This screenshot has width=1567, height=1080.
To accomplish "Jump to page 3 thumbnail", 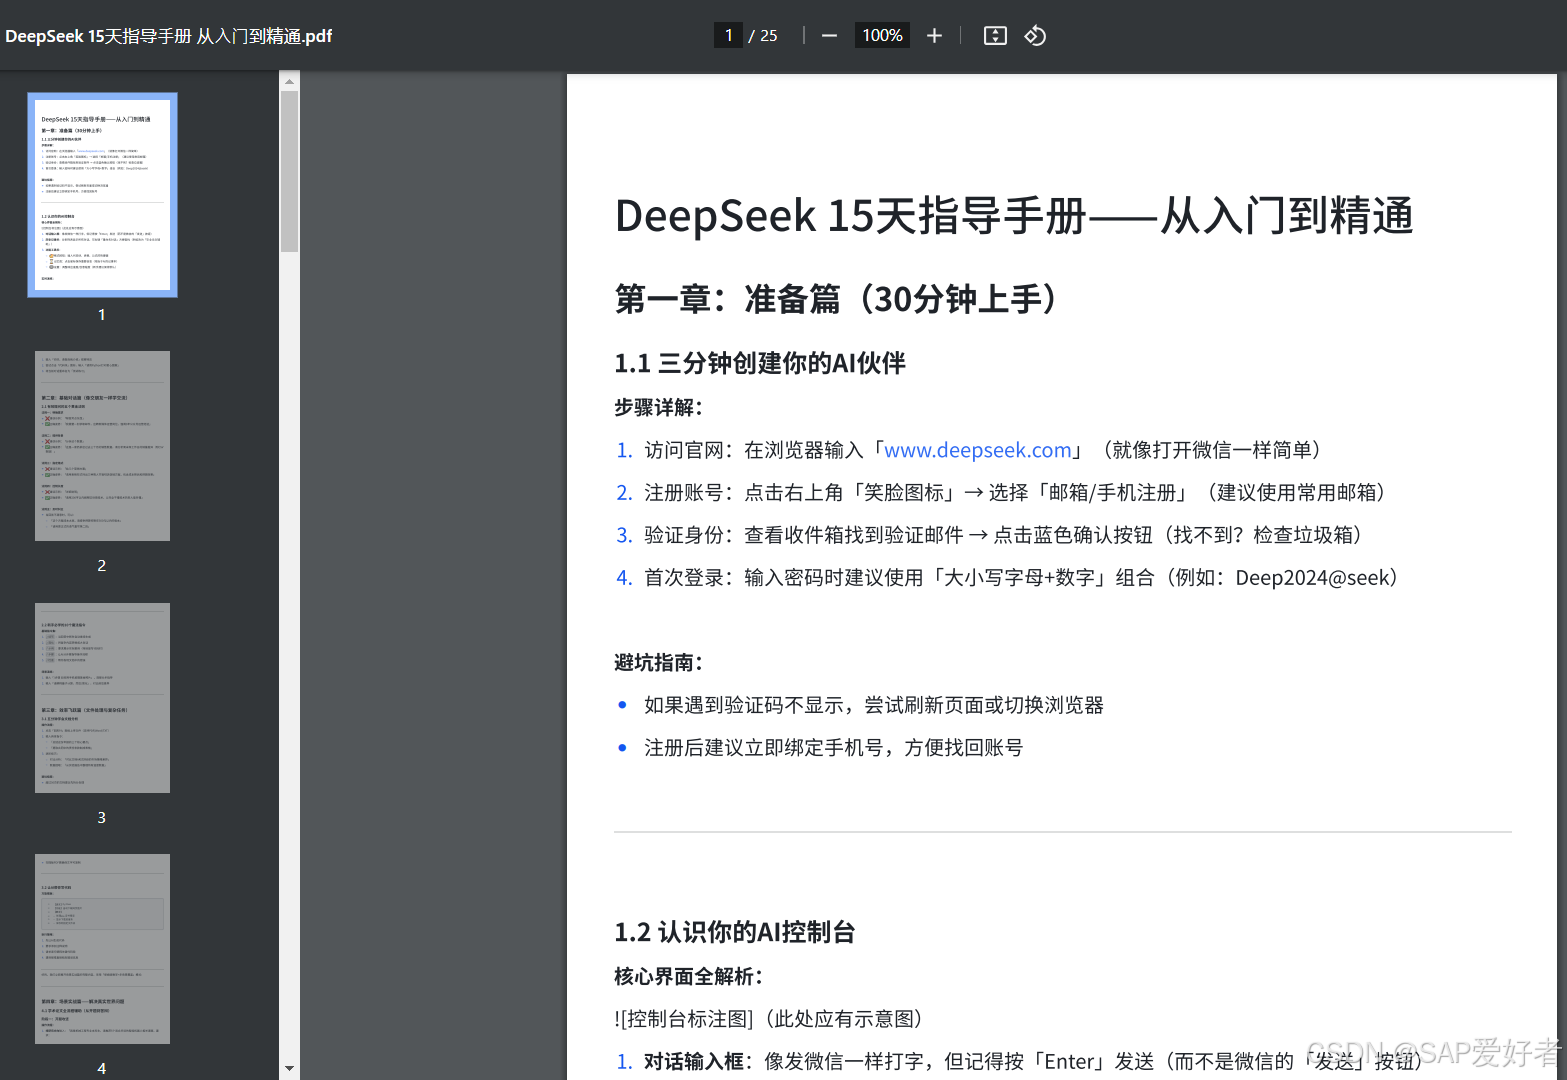I will (x=102, y=698).
